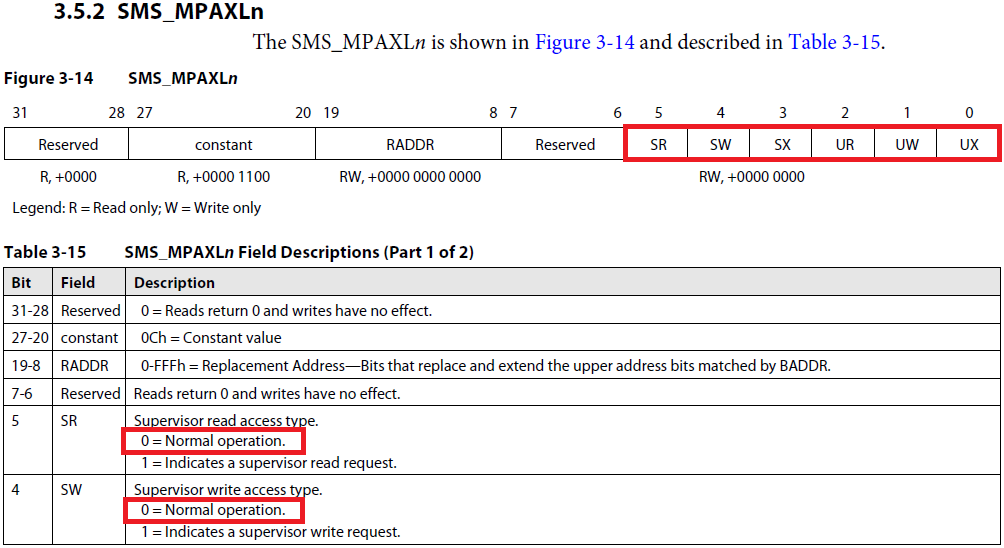Click the UW bit field in the register diagram

click(906, 145)
